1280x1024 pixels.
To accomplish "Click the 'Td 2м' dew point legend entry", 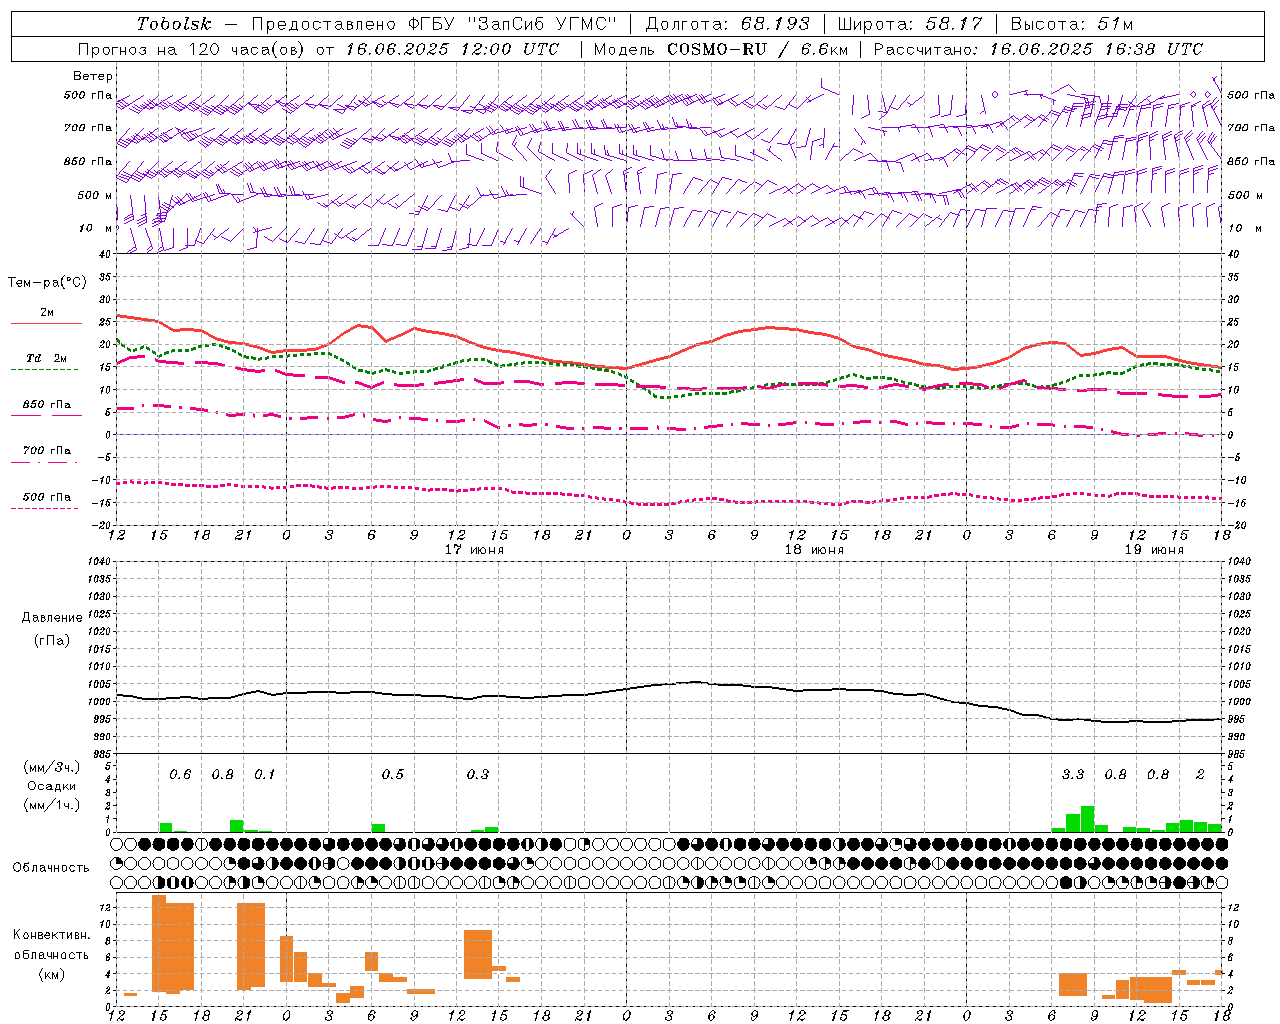I will [x=47, y=358].
